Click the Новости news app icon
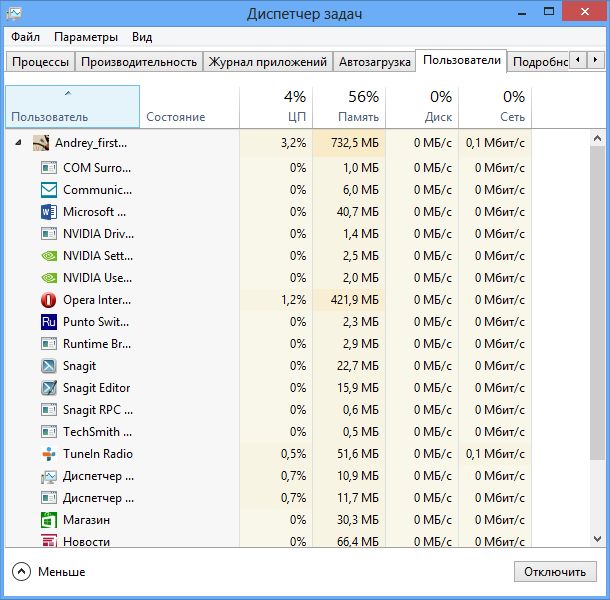 [49, 541]
